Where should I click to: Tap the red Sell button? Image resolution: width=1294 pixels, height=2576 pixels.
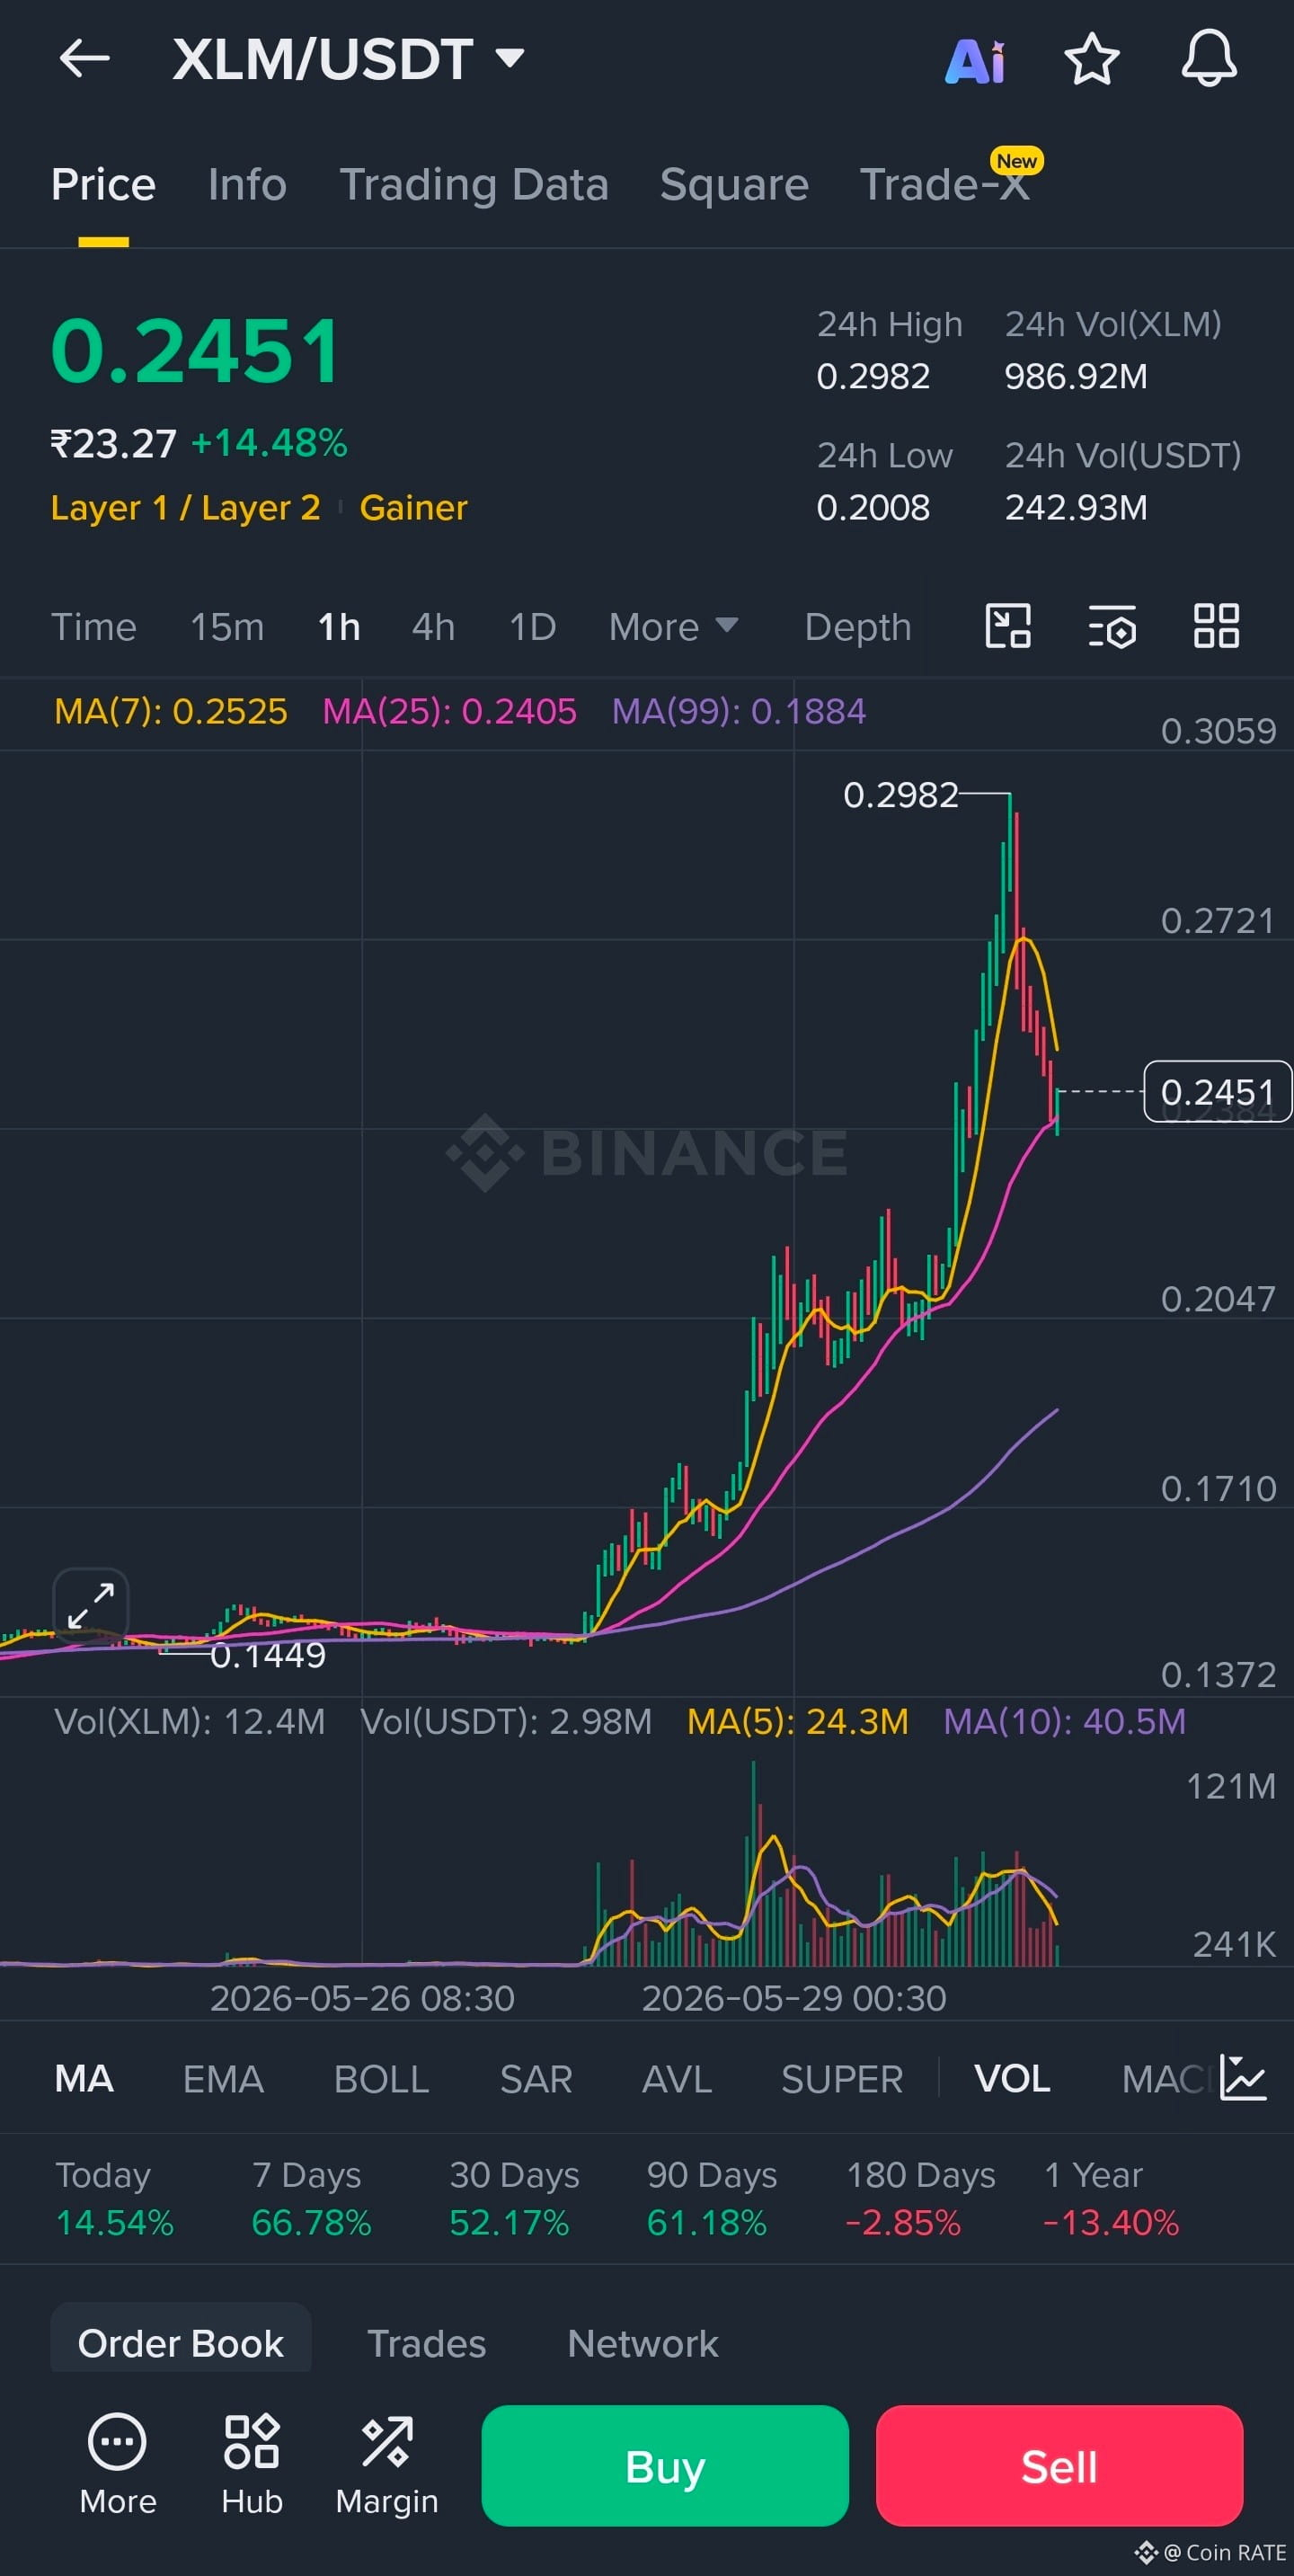[1059, 2466]
